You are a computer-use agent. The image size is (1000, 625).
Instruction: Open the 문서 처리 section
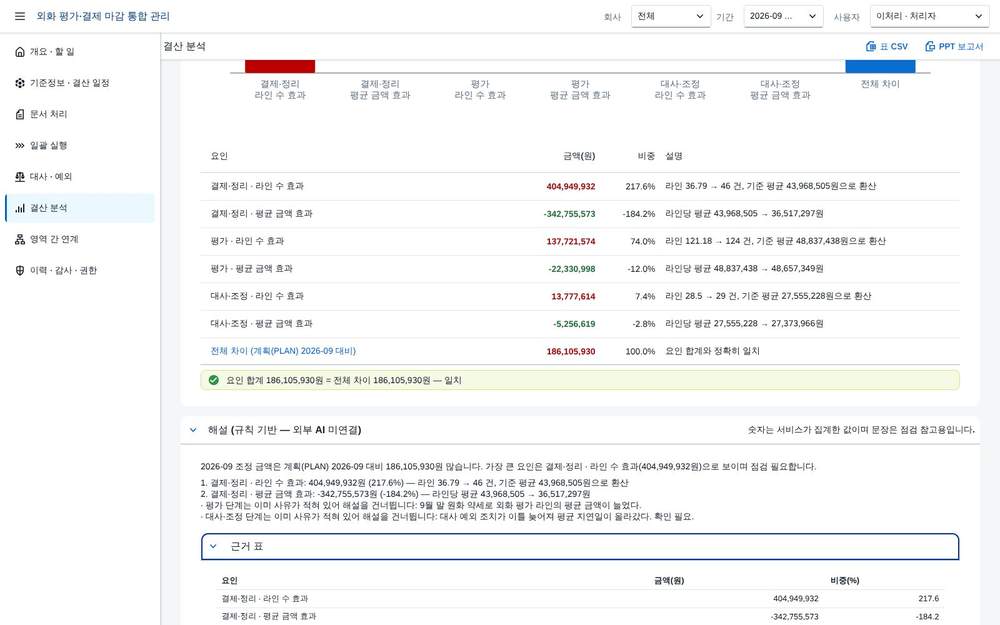click(x=80, y=114)
